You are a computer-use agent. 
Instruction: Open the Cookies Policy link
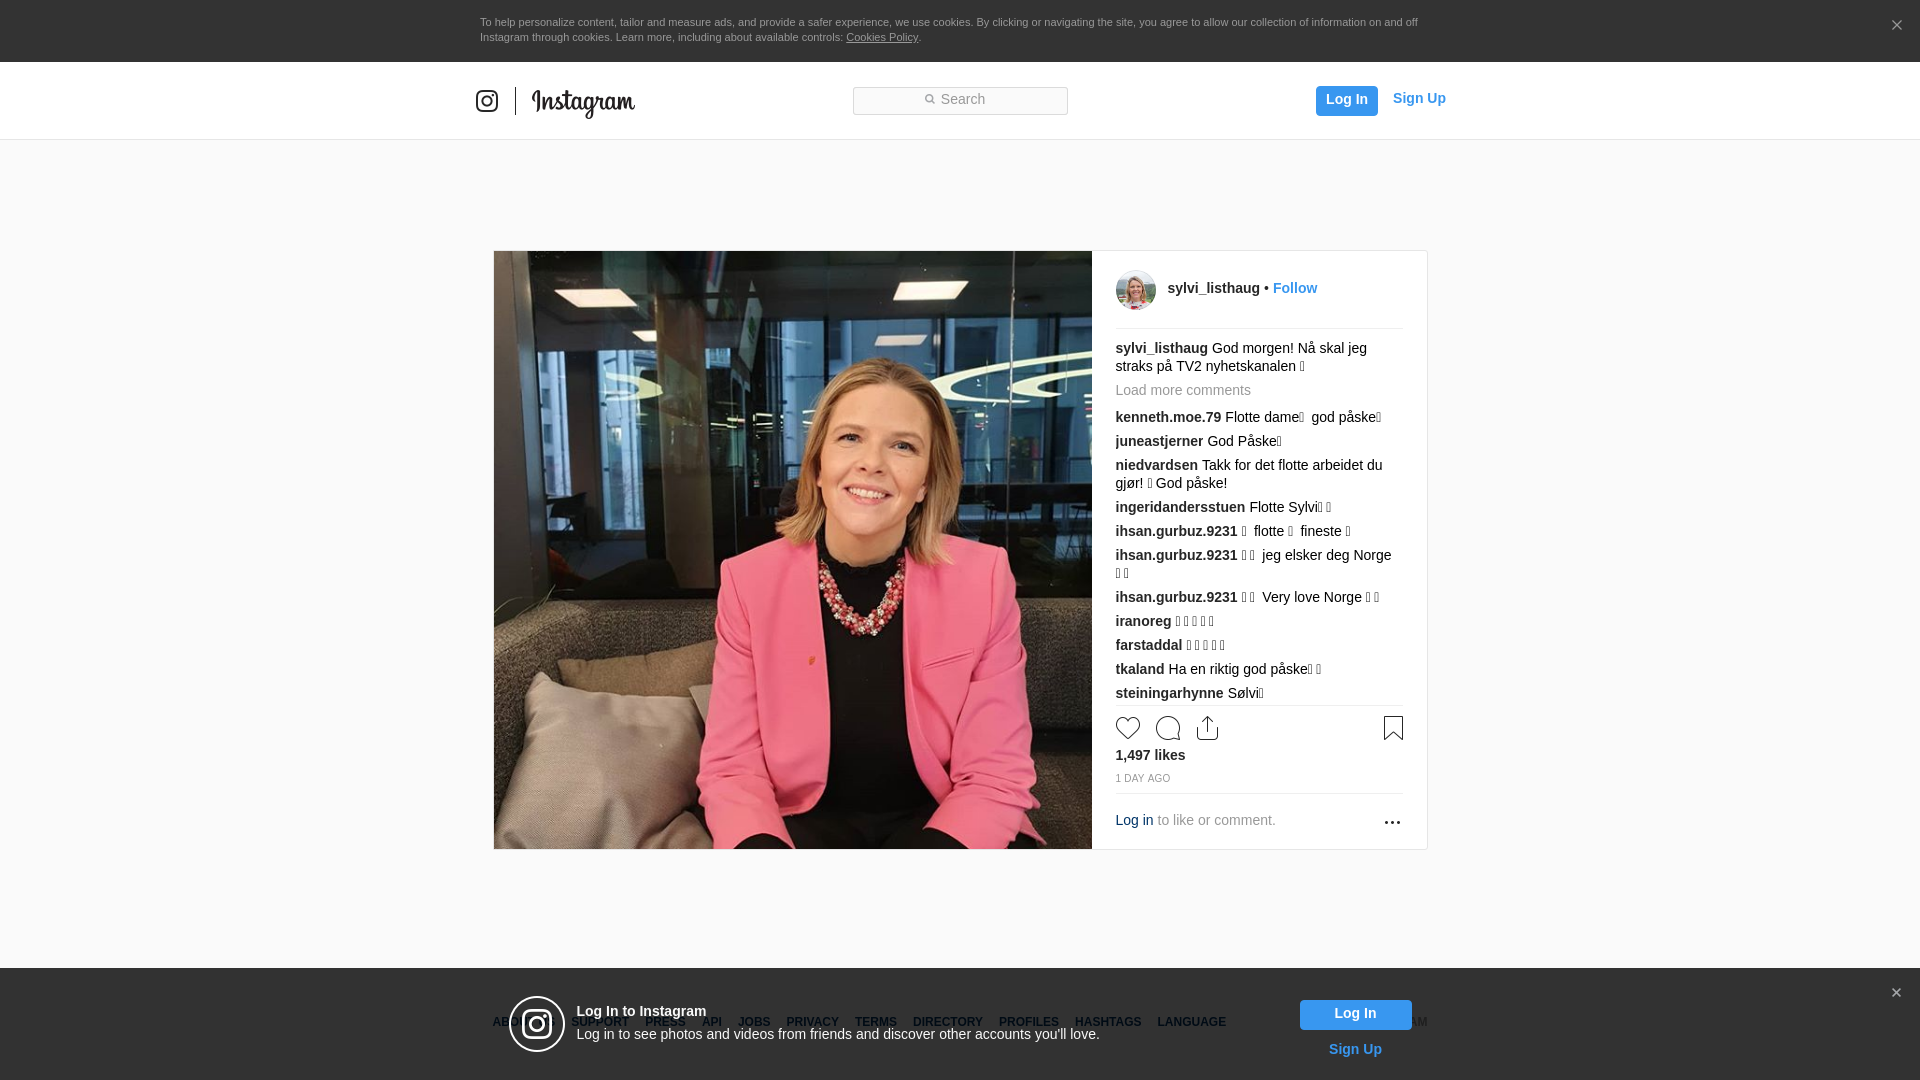(x=882, y=37)
